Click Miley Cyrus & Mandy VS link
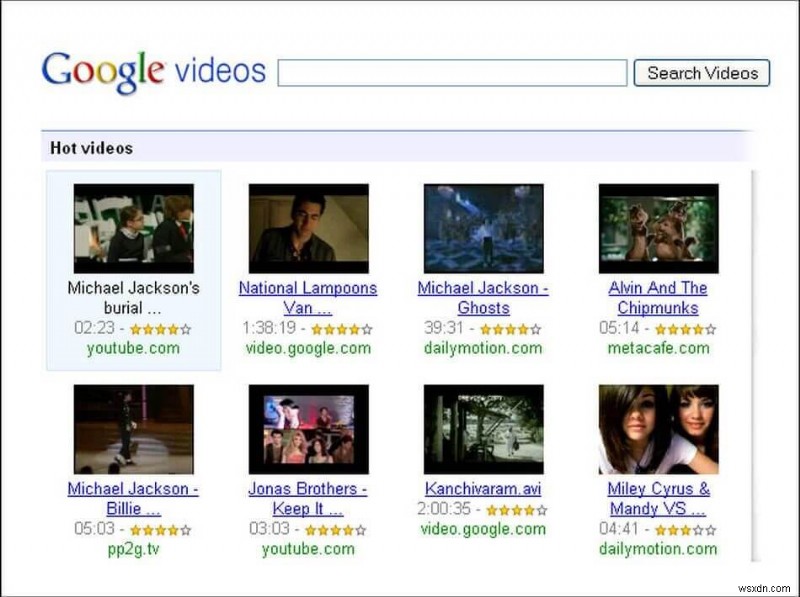Image resolution: width=800 pixels, height=597 pixels. pos(658,499)
